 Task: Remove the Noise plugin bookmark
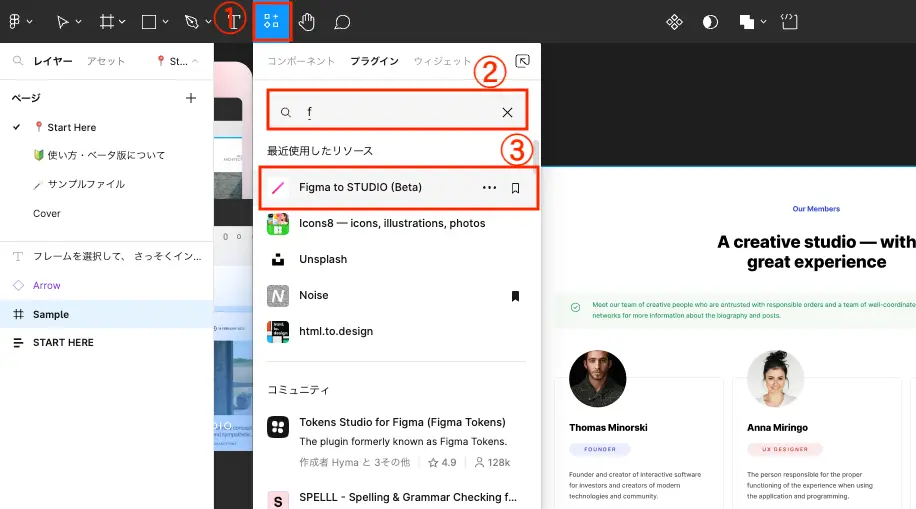[515, 296]
